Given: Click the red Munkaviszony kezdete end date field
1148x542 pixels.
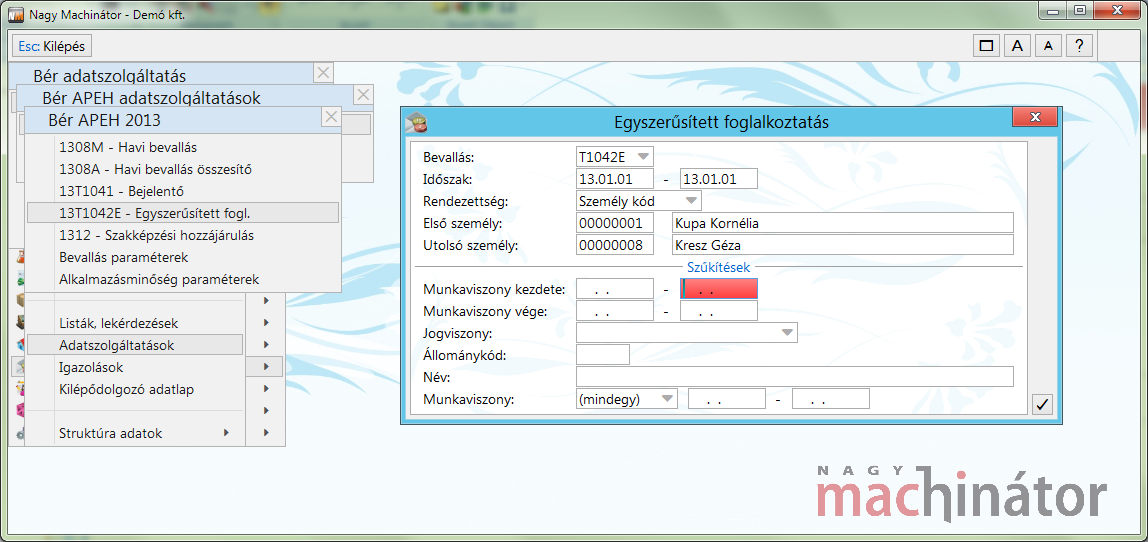Looking at the screenshot, I should pos(719,289).
